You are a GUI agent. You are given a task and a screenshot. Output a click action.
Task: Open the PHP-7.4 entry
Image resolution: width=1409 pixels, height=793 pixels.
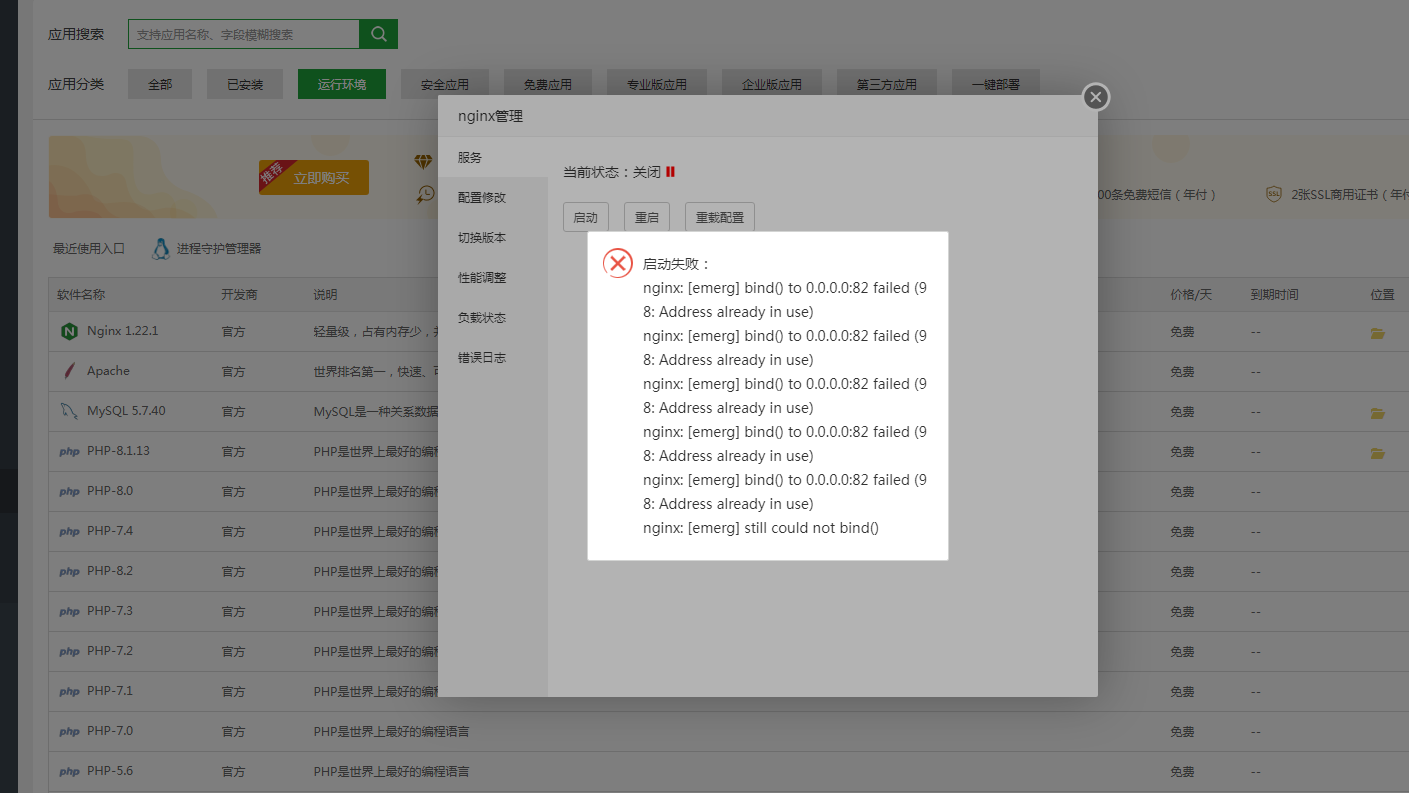[110, 531]
